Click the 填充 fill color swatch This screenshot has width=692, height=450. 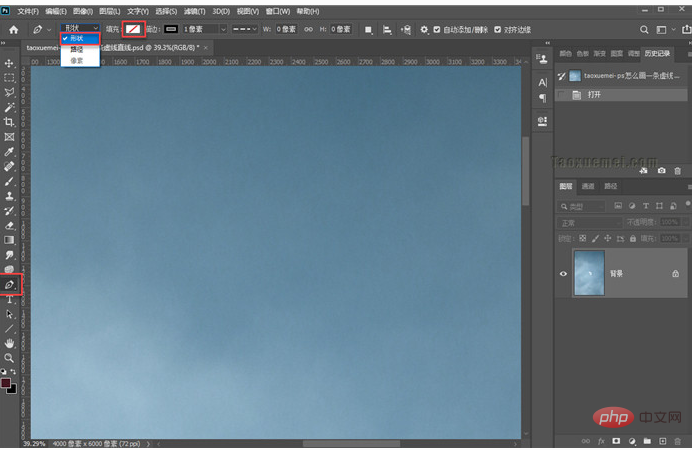click(x=132, y=30)
